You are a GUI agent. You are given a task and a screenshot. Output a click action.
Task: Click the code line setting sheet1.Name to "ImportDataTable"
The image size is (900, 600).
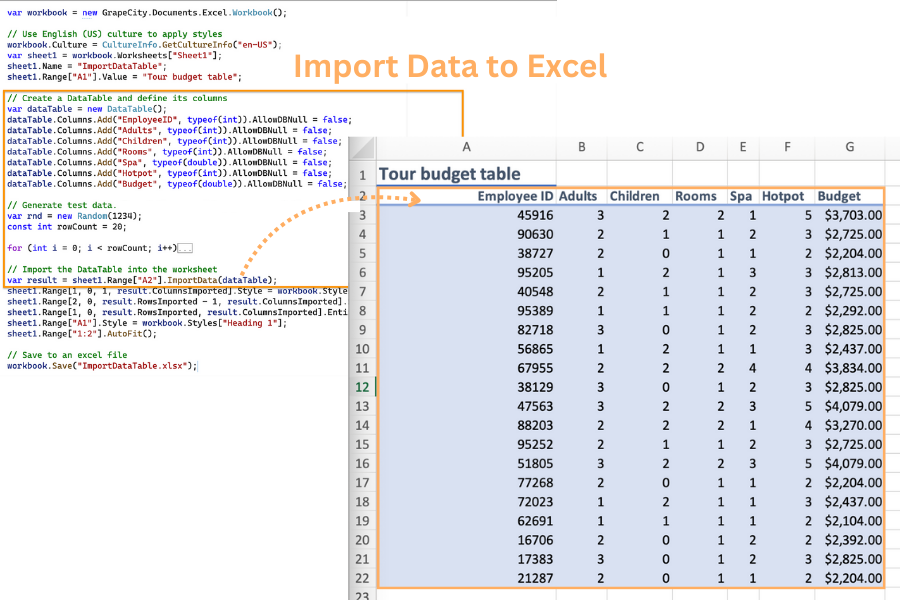[x=87, y=66]
